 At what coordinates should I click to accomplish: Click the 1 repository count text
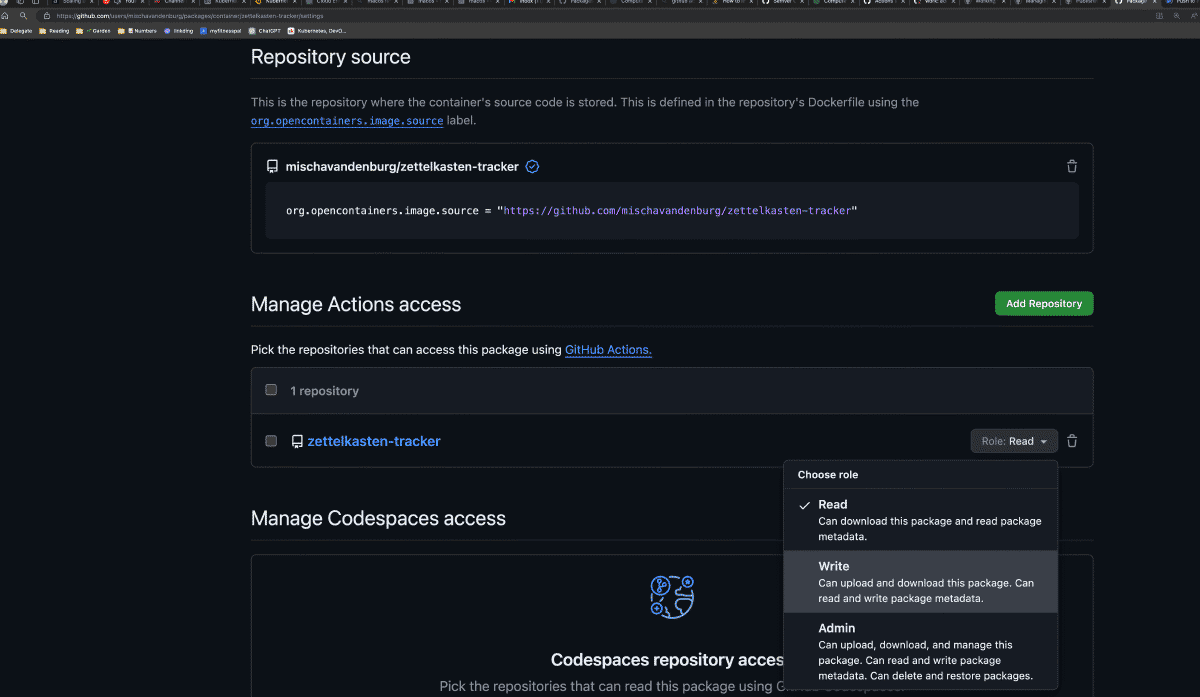324,391
